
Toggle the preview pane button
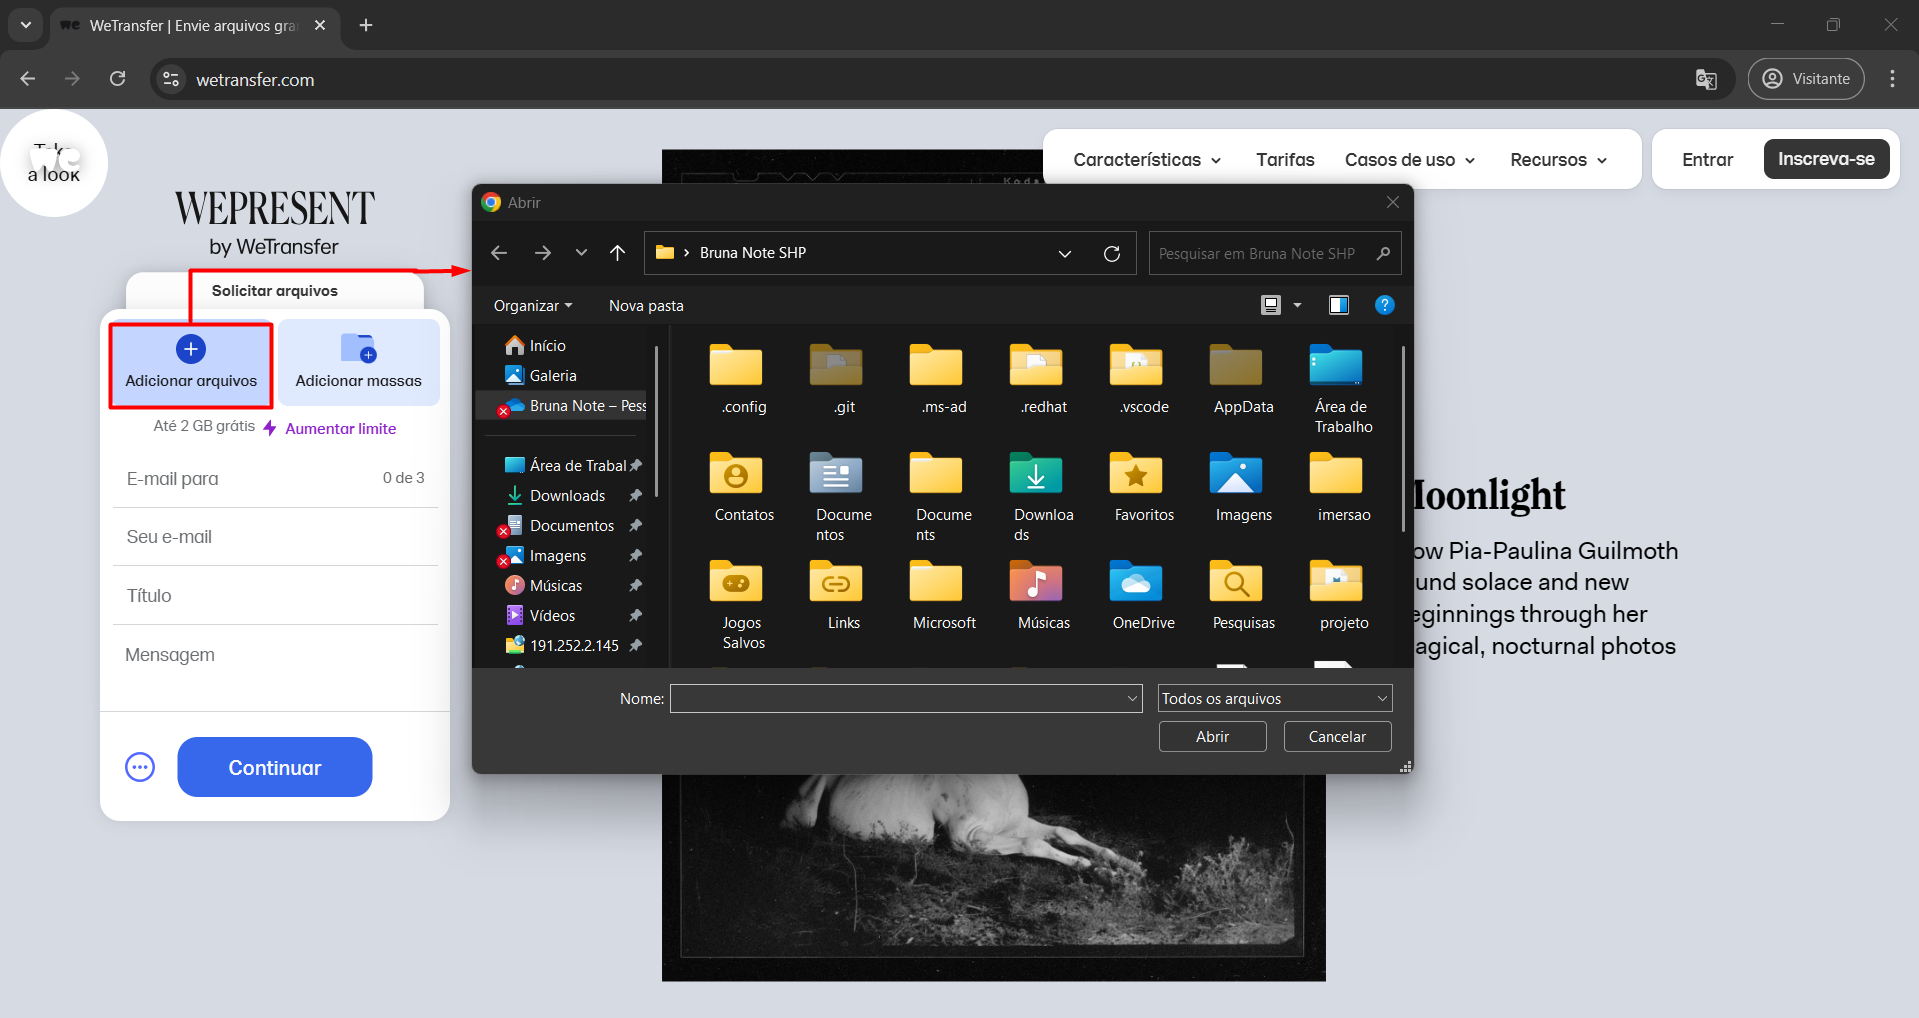pos(1338,305)
